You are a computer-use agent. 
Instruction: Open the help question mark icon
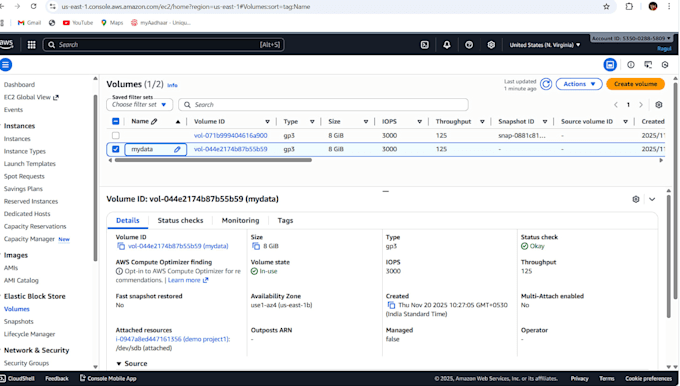point(469,45)
